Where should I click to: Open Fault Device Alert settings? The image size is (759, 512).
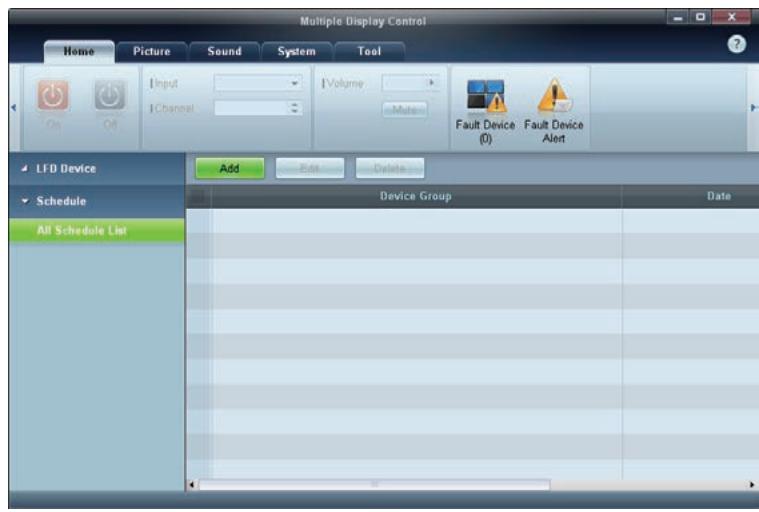click(x=554, y=111)
